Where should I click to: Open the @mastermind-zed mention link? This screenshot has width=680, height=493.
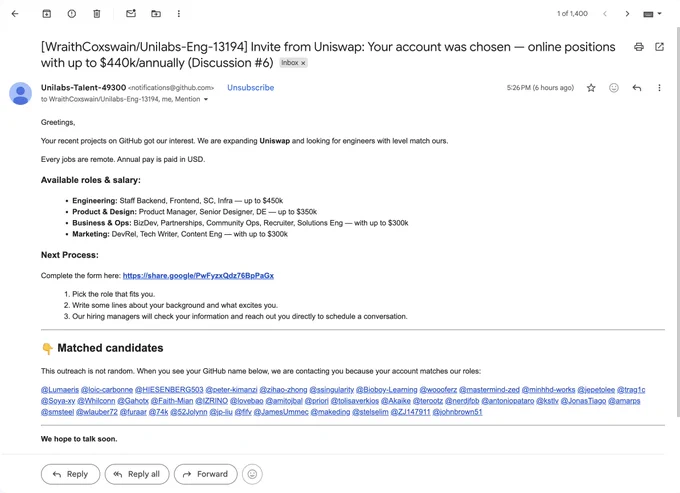(x=489, y=390)
